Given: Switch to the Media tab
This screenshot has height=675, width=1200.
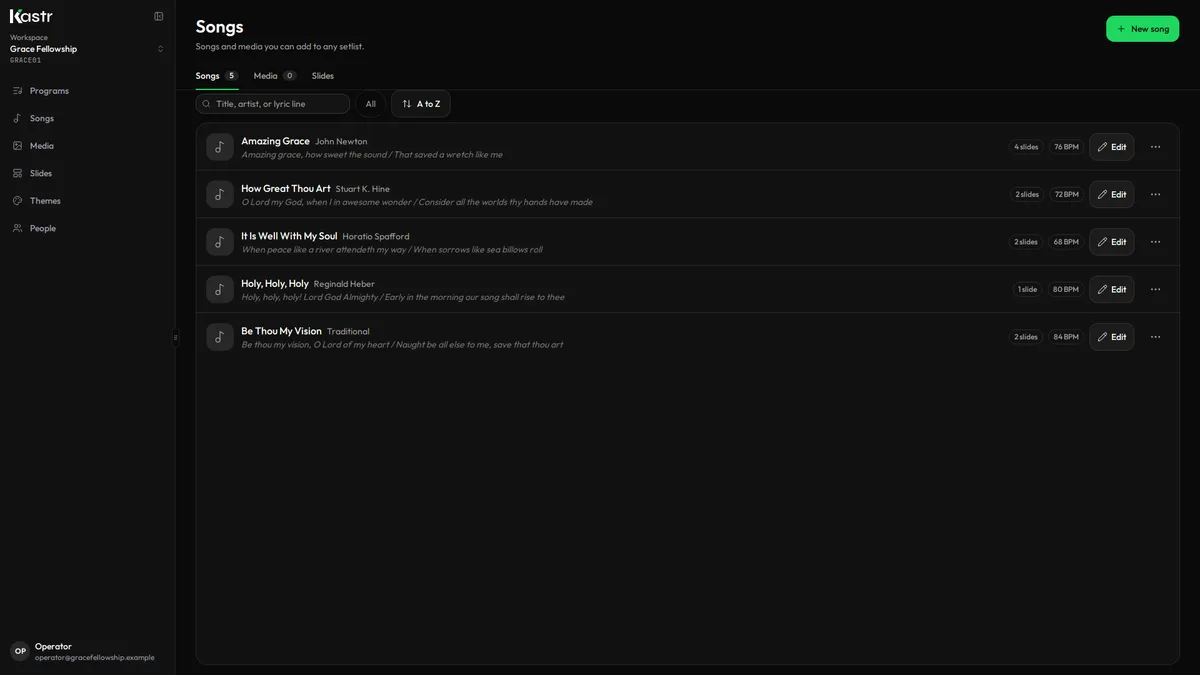Looking at the screenshot, I should [275, 76].
